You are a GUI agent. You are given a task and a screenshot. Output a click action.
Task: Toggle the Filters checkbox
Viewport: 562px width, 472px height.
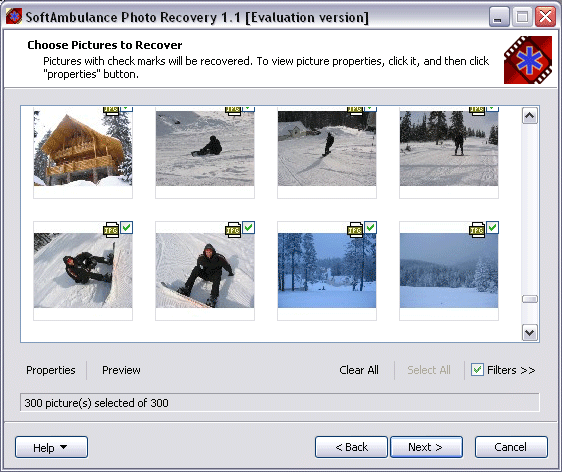click(x=477, y=370)
